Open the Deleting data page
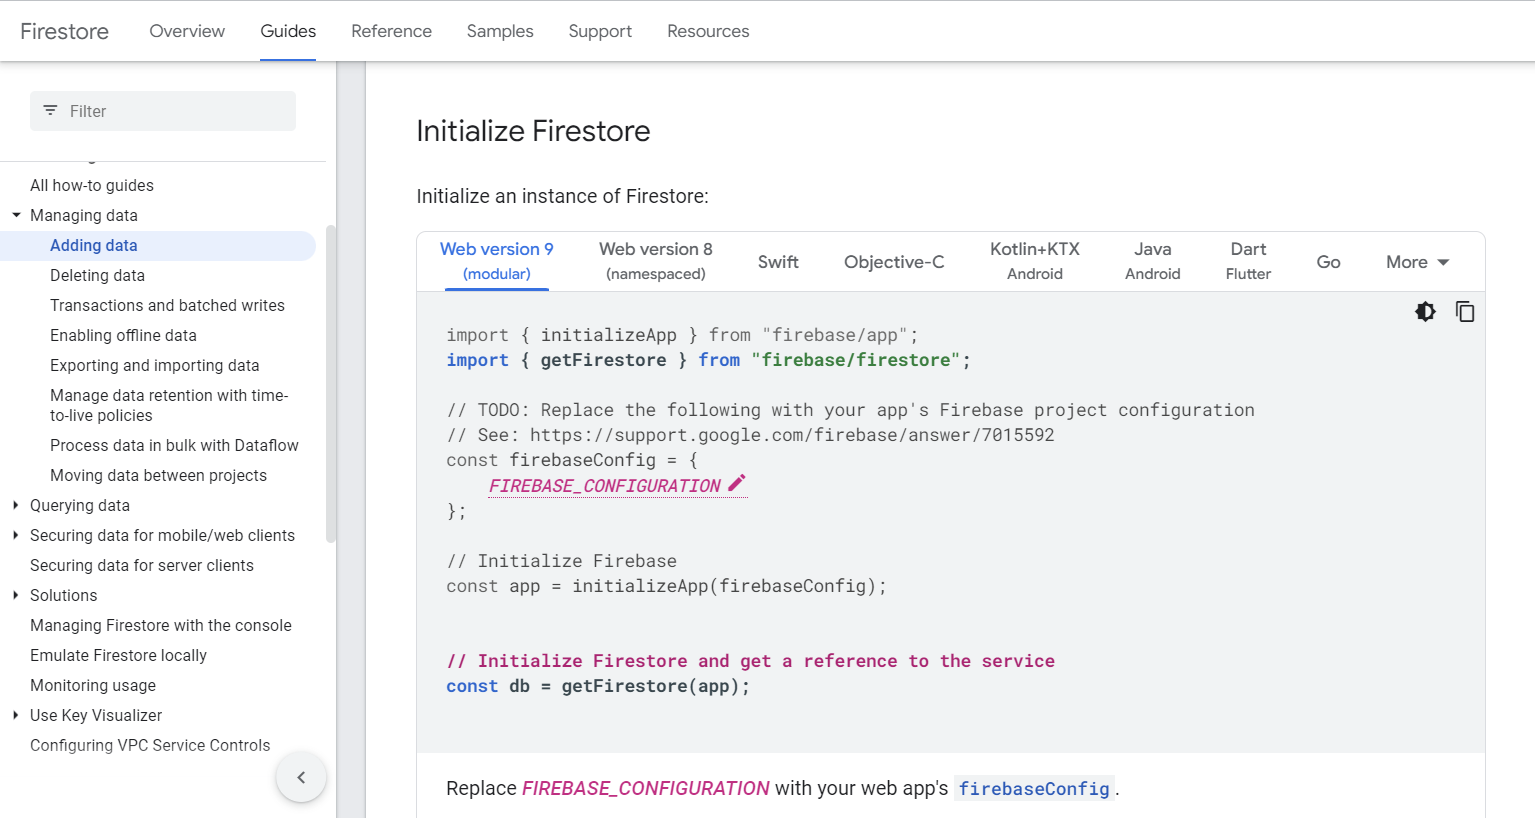The width and height of the screenshot is (1535, 818). tap(97, 275)
